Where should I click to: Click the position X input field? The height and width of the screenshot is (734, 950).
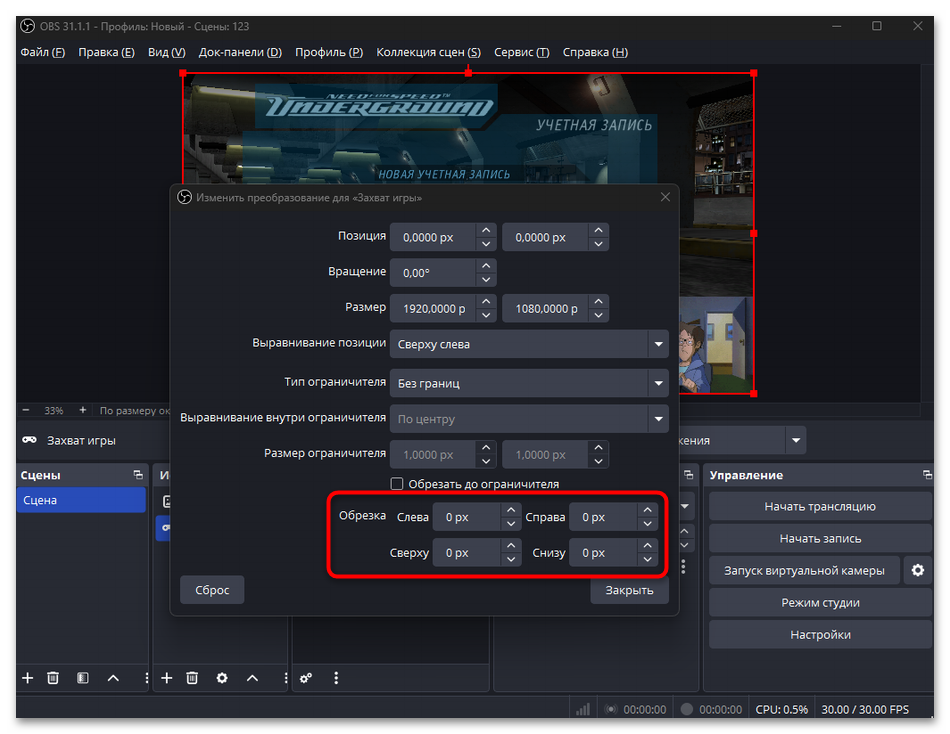(433, 237)
